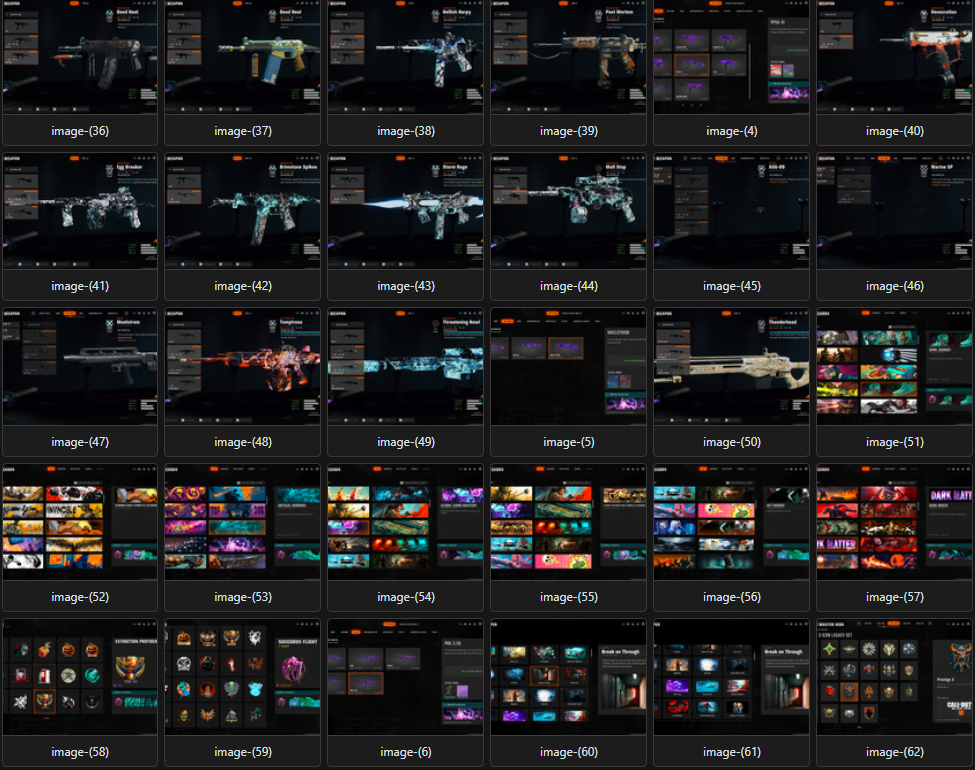975x770 pixels.
Task: Click the file name image-(52)
Action: coord(80,597)
